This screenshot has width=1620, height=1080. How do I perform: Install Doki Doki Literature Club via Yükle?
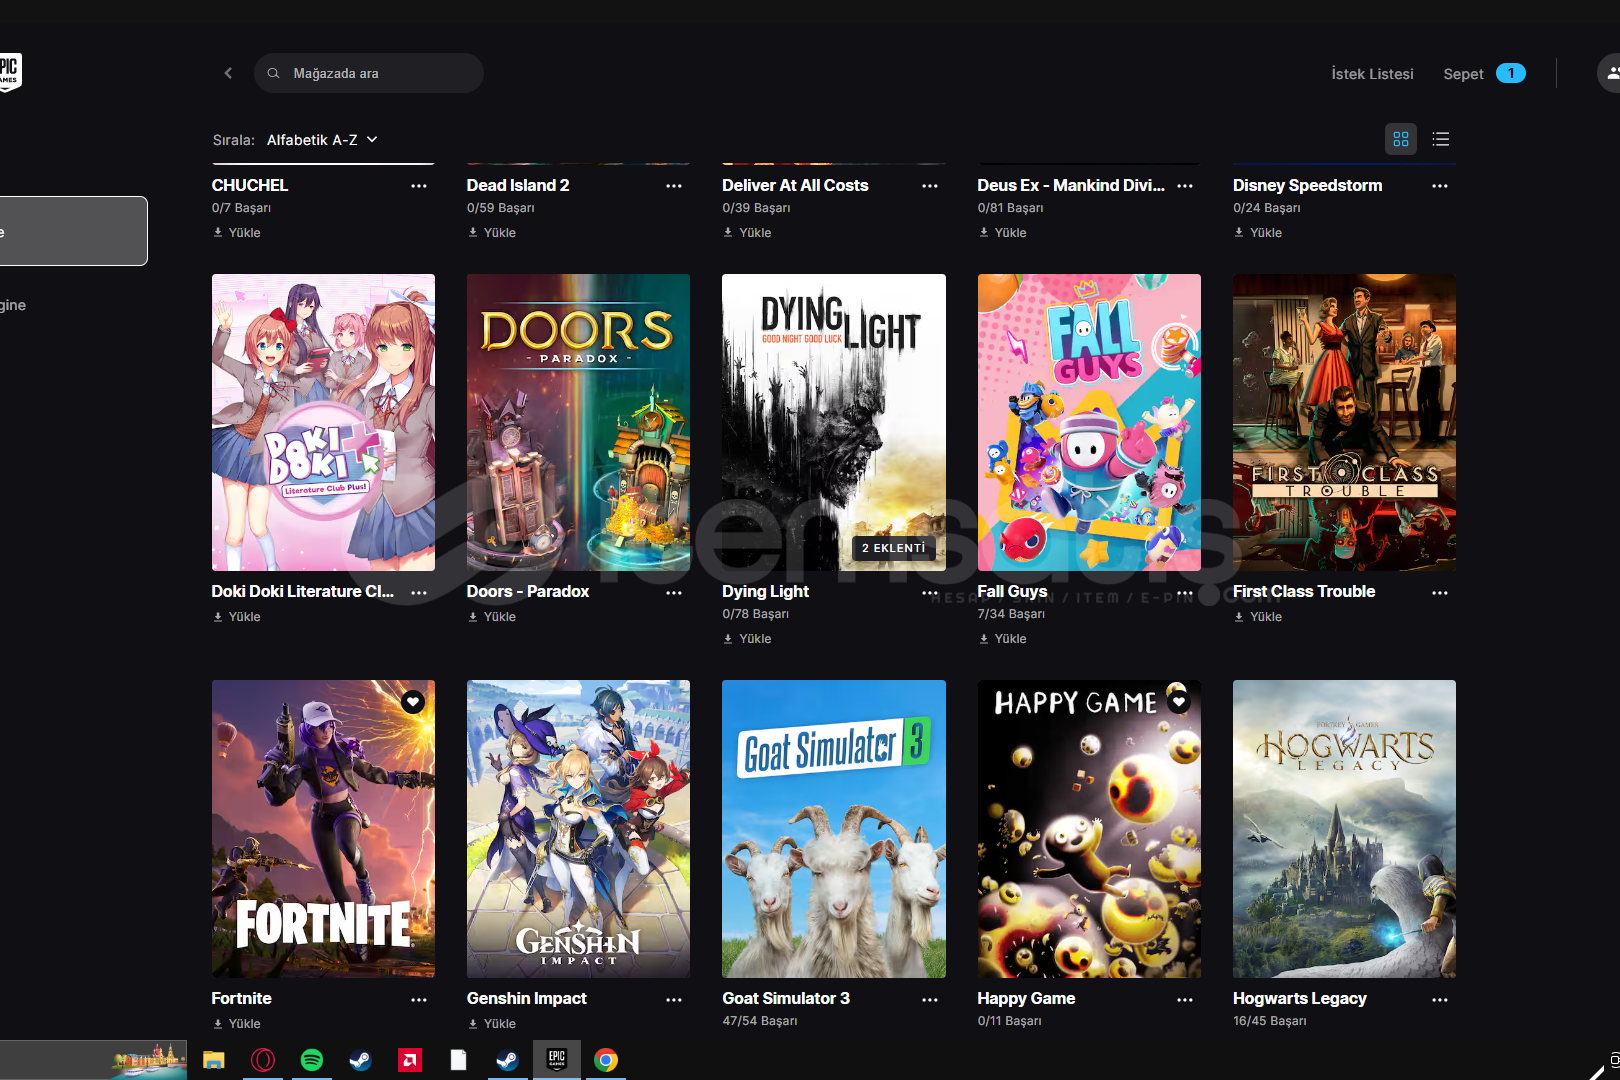point(237,617)
